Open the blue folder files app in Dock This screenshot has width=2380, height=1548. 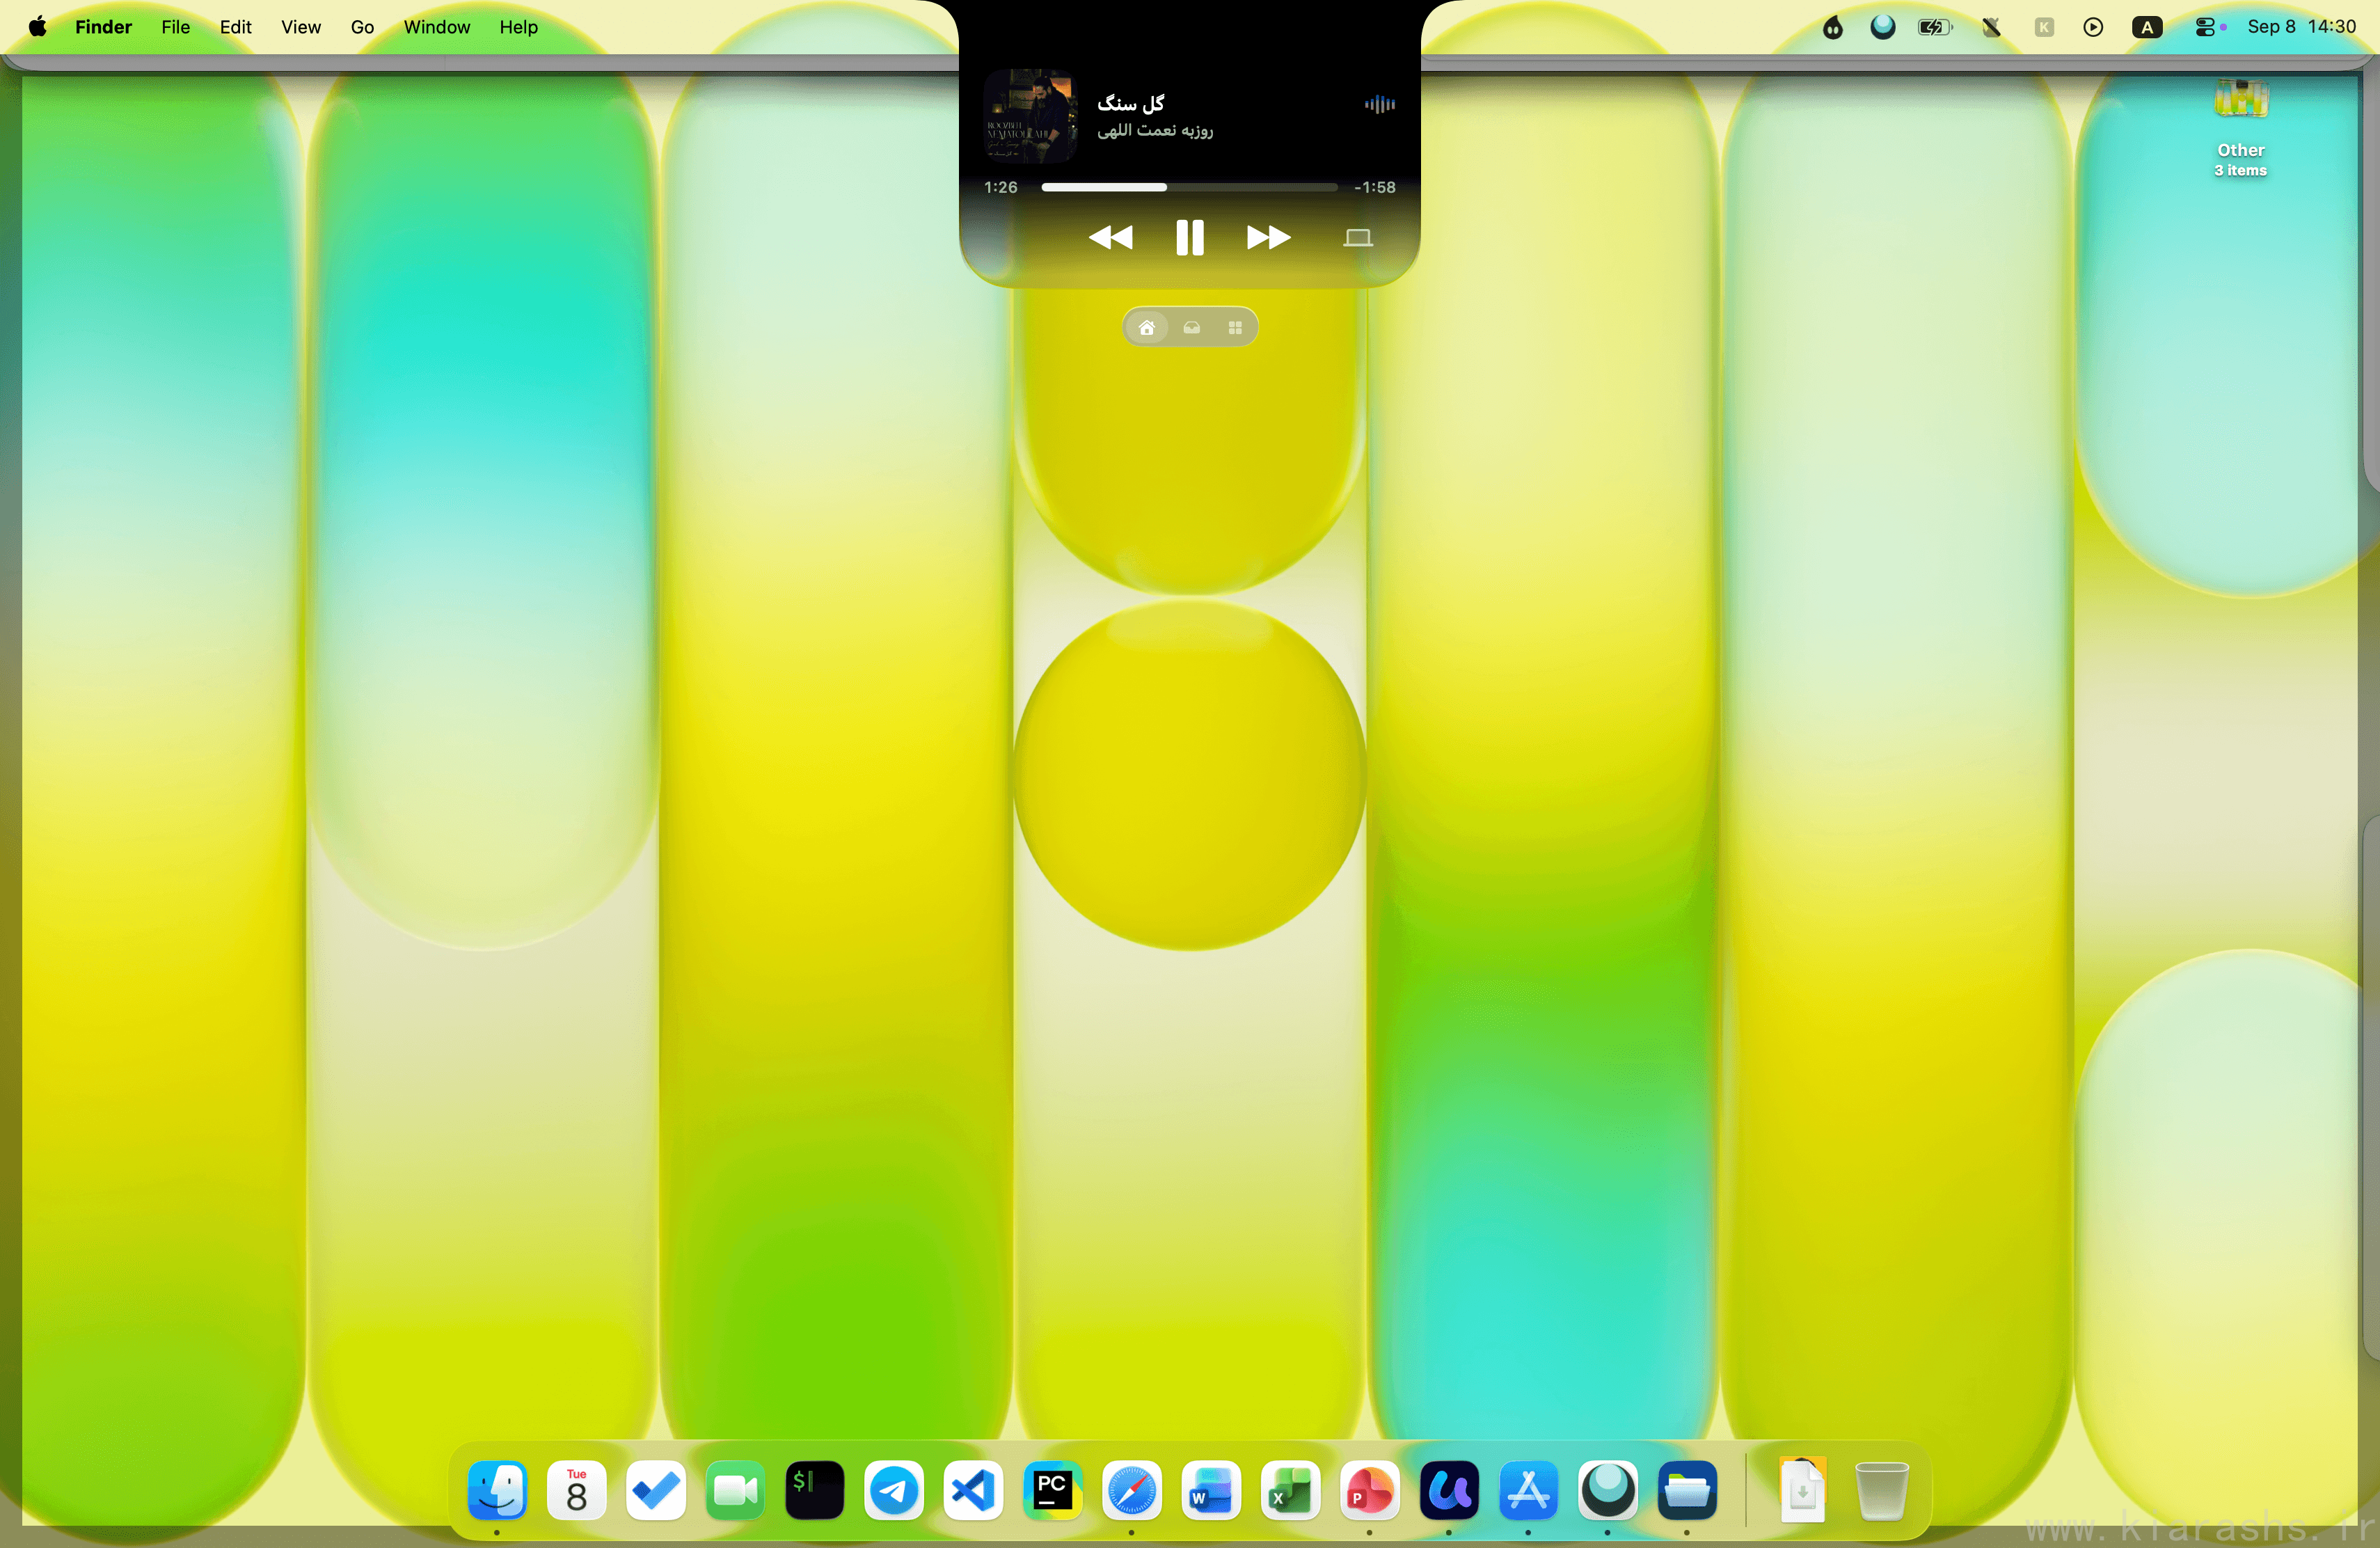click(x=1687, y=1491)
